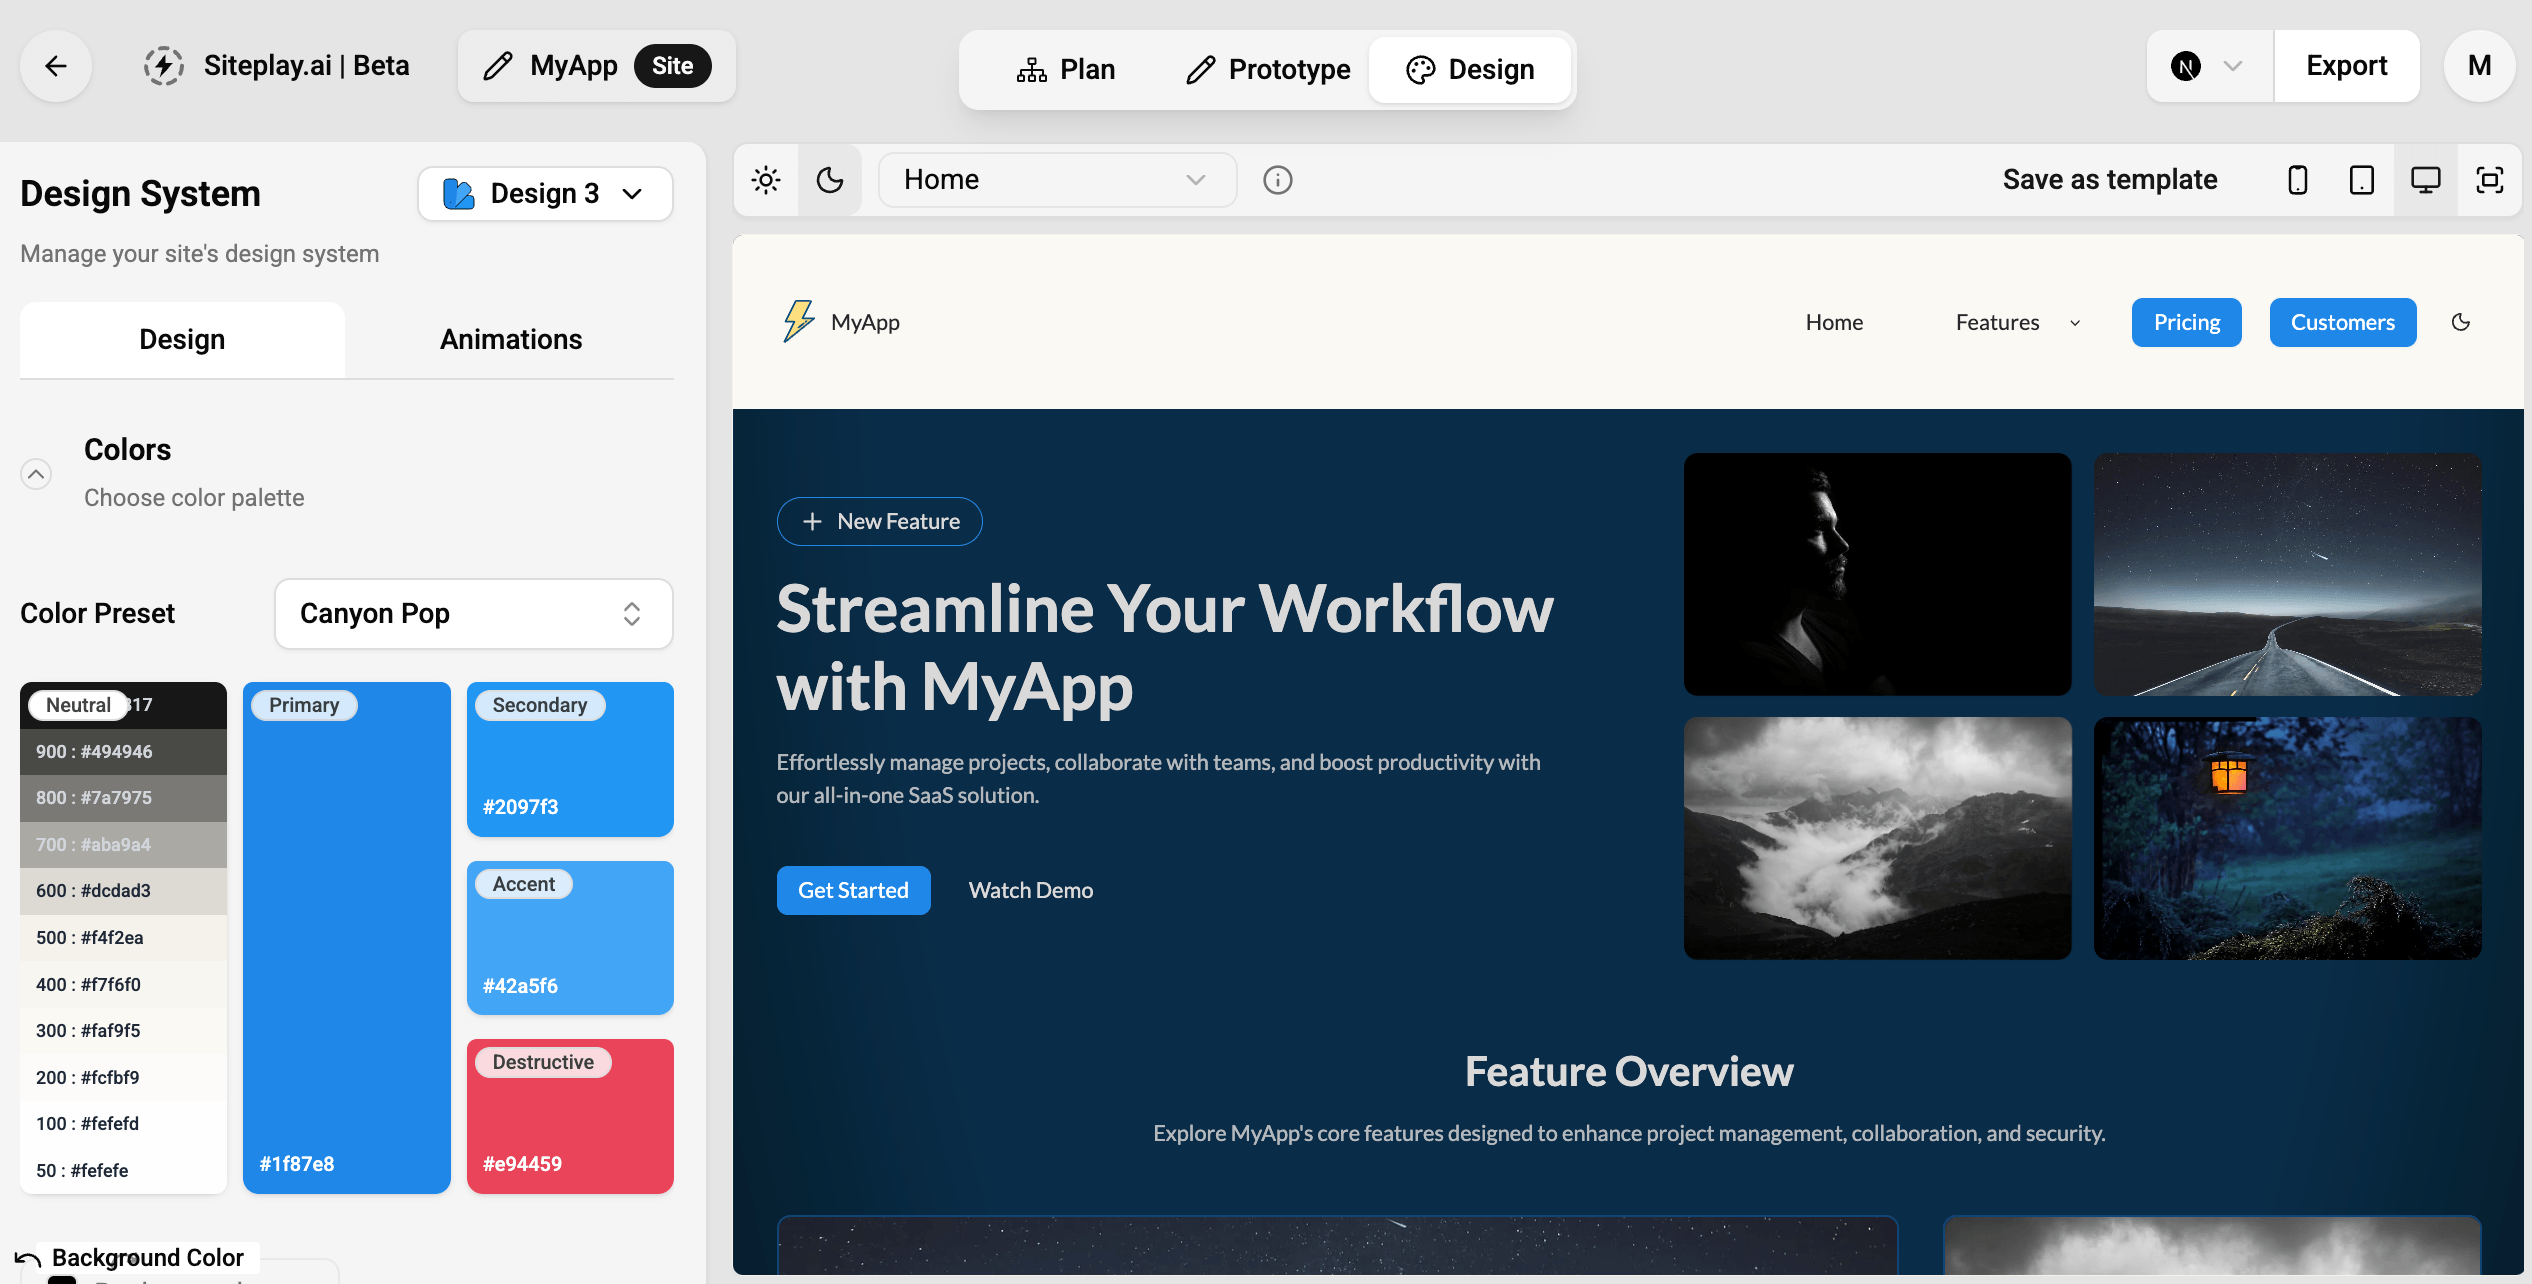Pick neutral shade 100 : #fefefd
The image size is (2532, 1284).
123,1124
